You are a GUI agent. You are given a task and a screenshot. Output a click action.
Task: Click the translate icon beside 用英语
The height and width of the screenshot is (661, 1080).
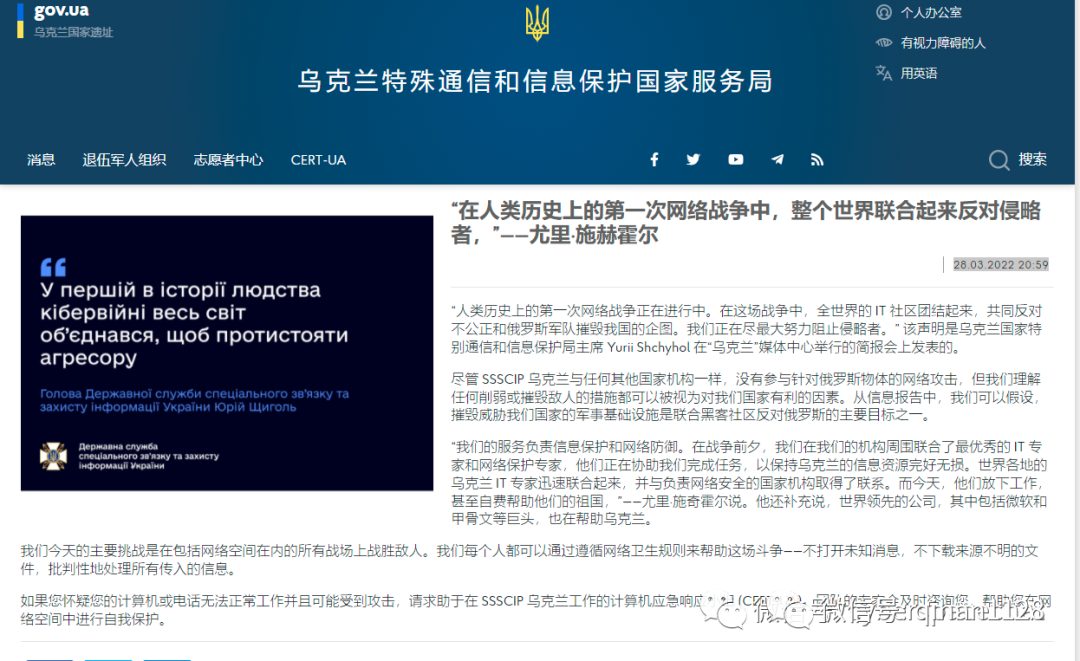point(884,73)
